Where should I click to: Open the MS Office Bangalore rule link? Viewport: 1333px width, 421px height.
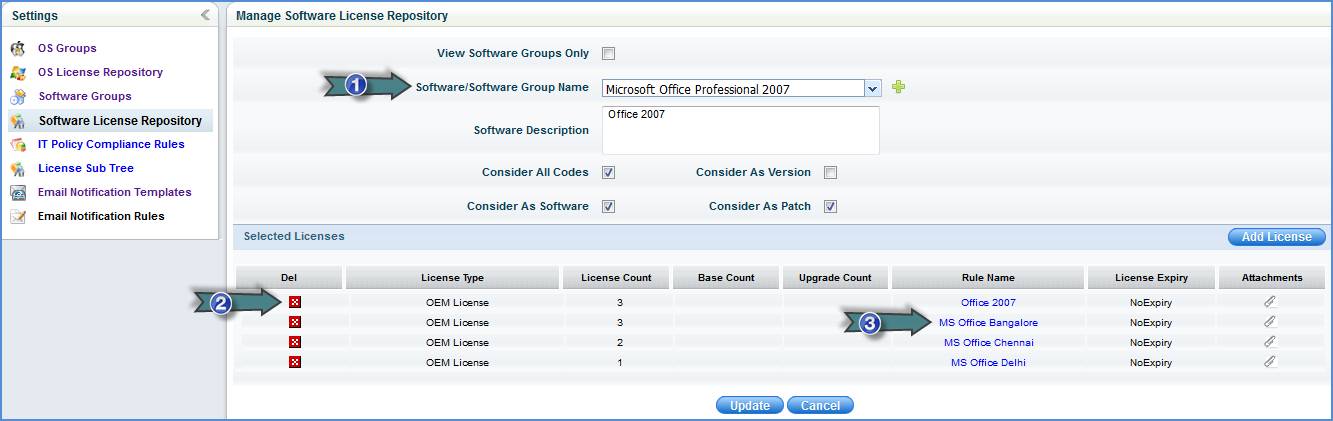(x=988, y=322)
